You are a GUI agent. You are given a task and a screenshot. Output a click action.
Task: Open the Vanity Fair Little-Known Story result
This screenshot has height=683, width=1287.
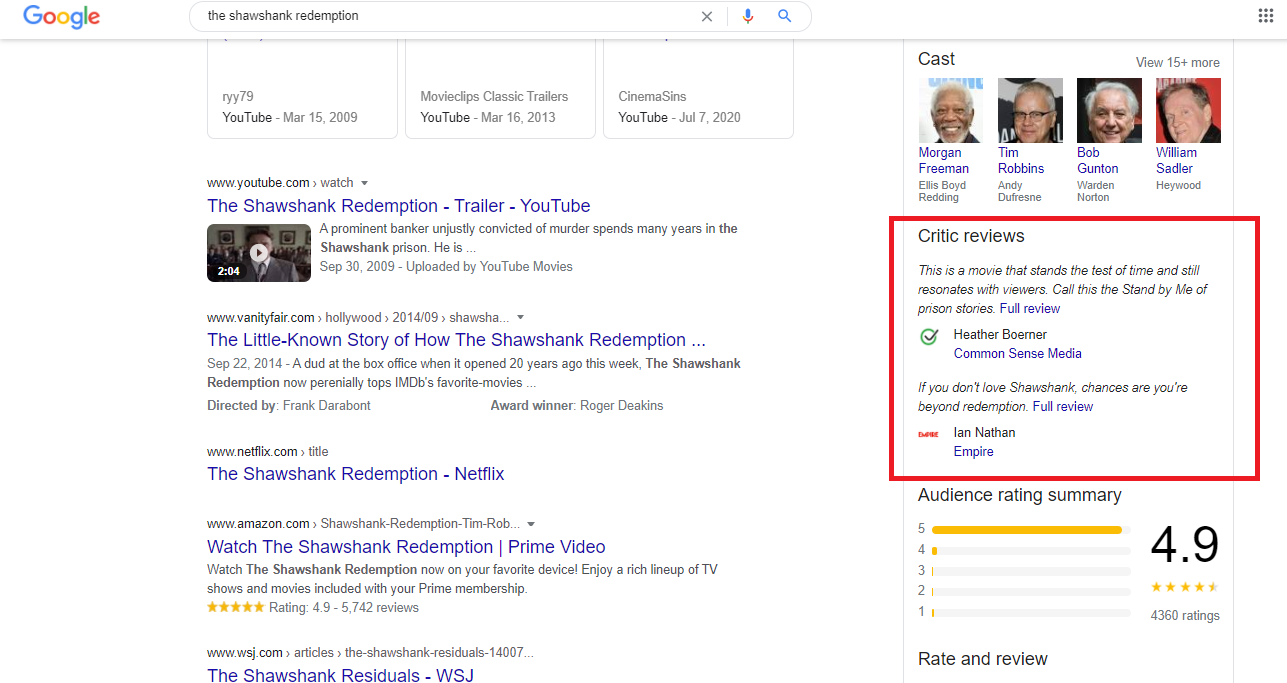point(456,340)
